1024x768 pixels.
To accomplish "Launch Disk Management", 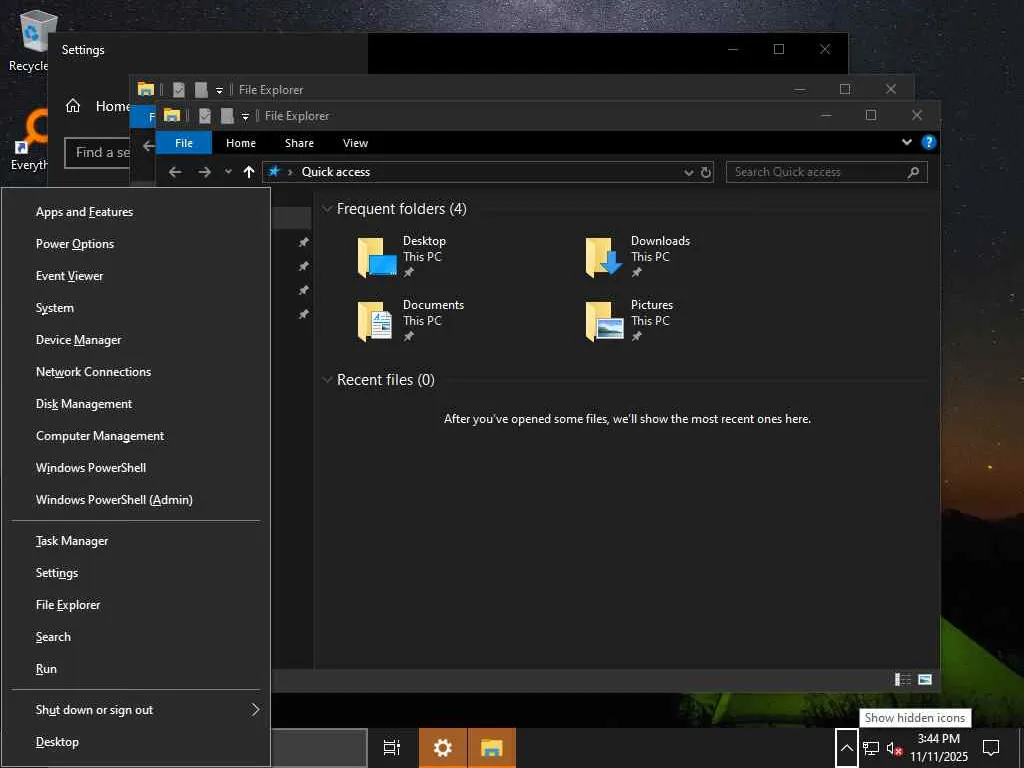I will [x=136, y=404].
